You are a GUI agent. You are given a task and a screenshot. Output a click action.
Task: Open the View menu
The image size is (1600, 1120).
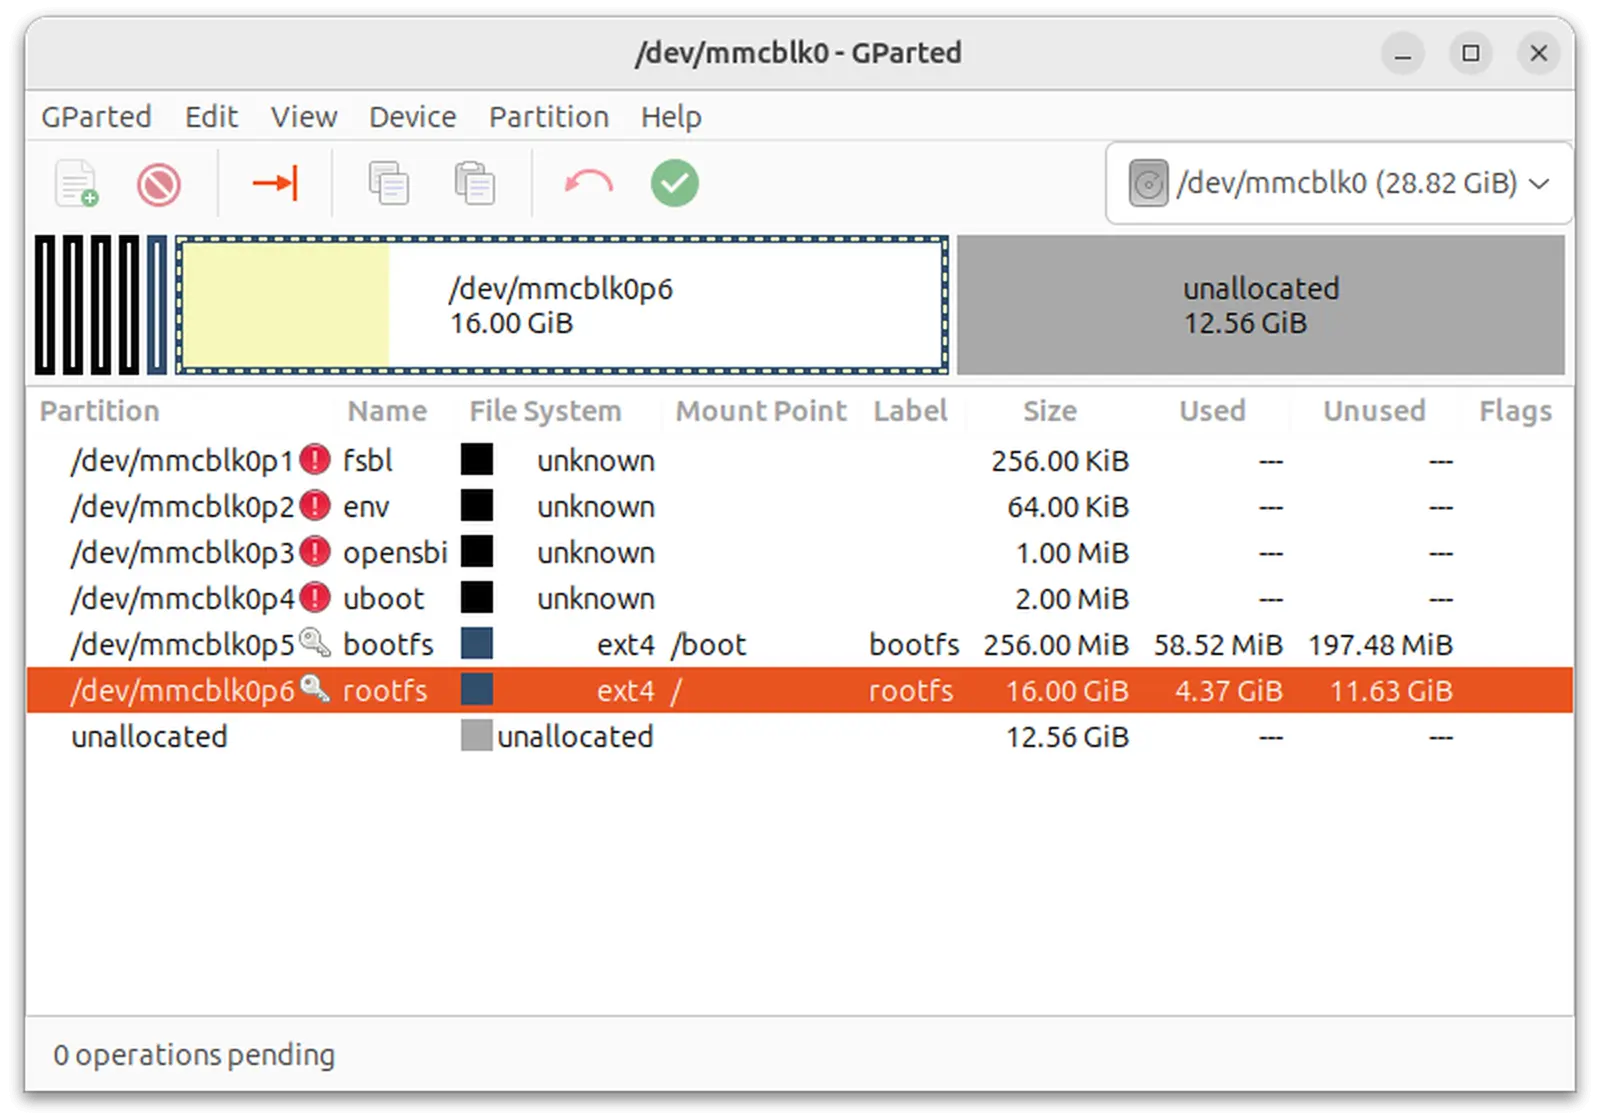(304, 117)
